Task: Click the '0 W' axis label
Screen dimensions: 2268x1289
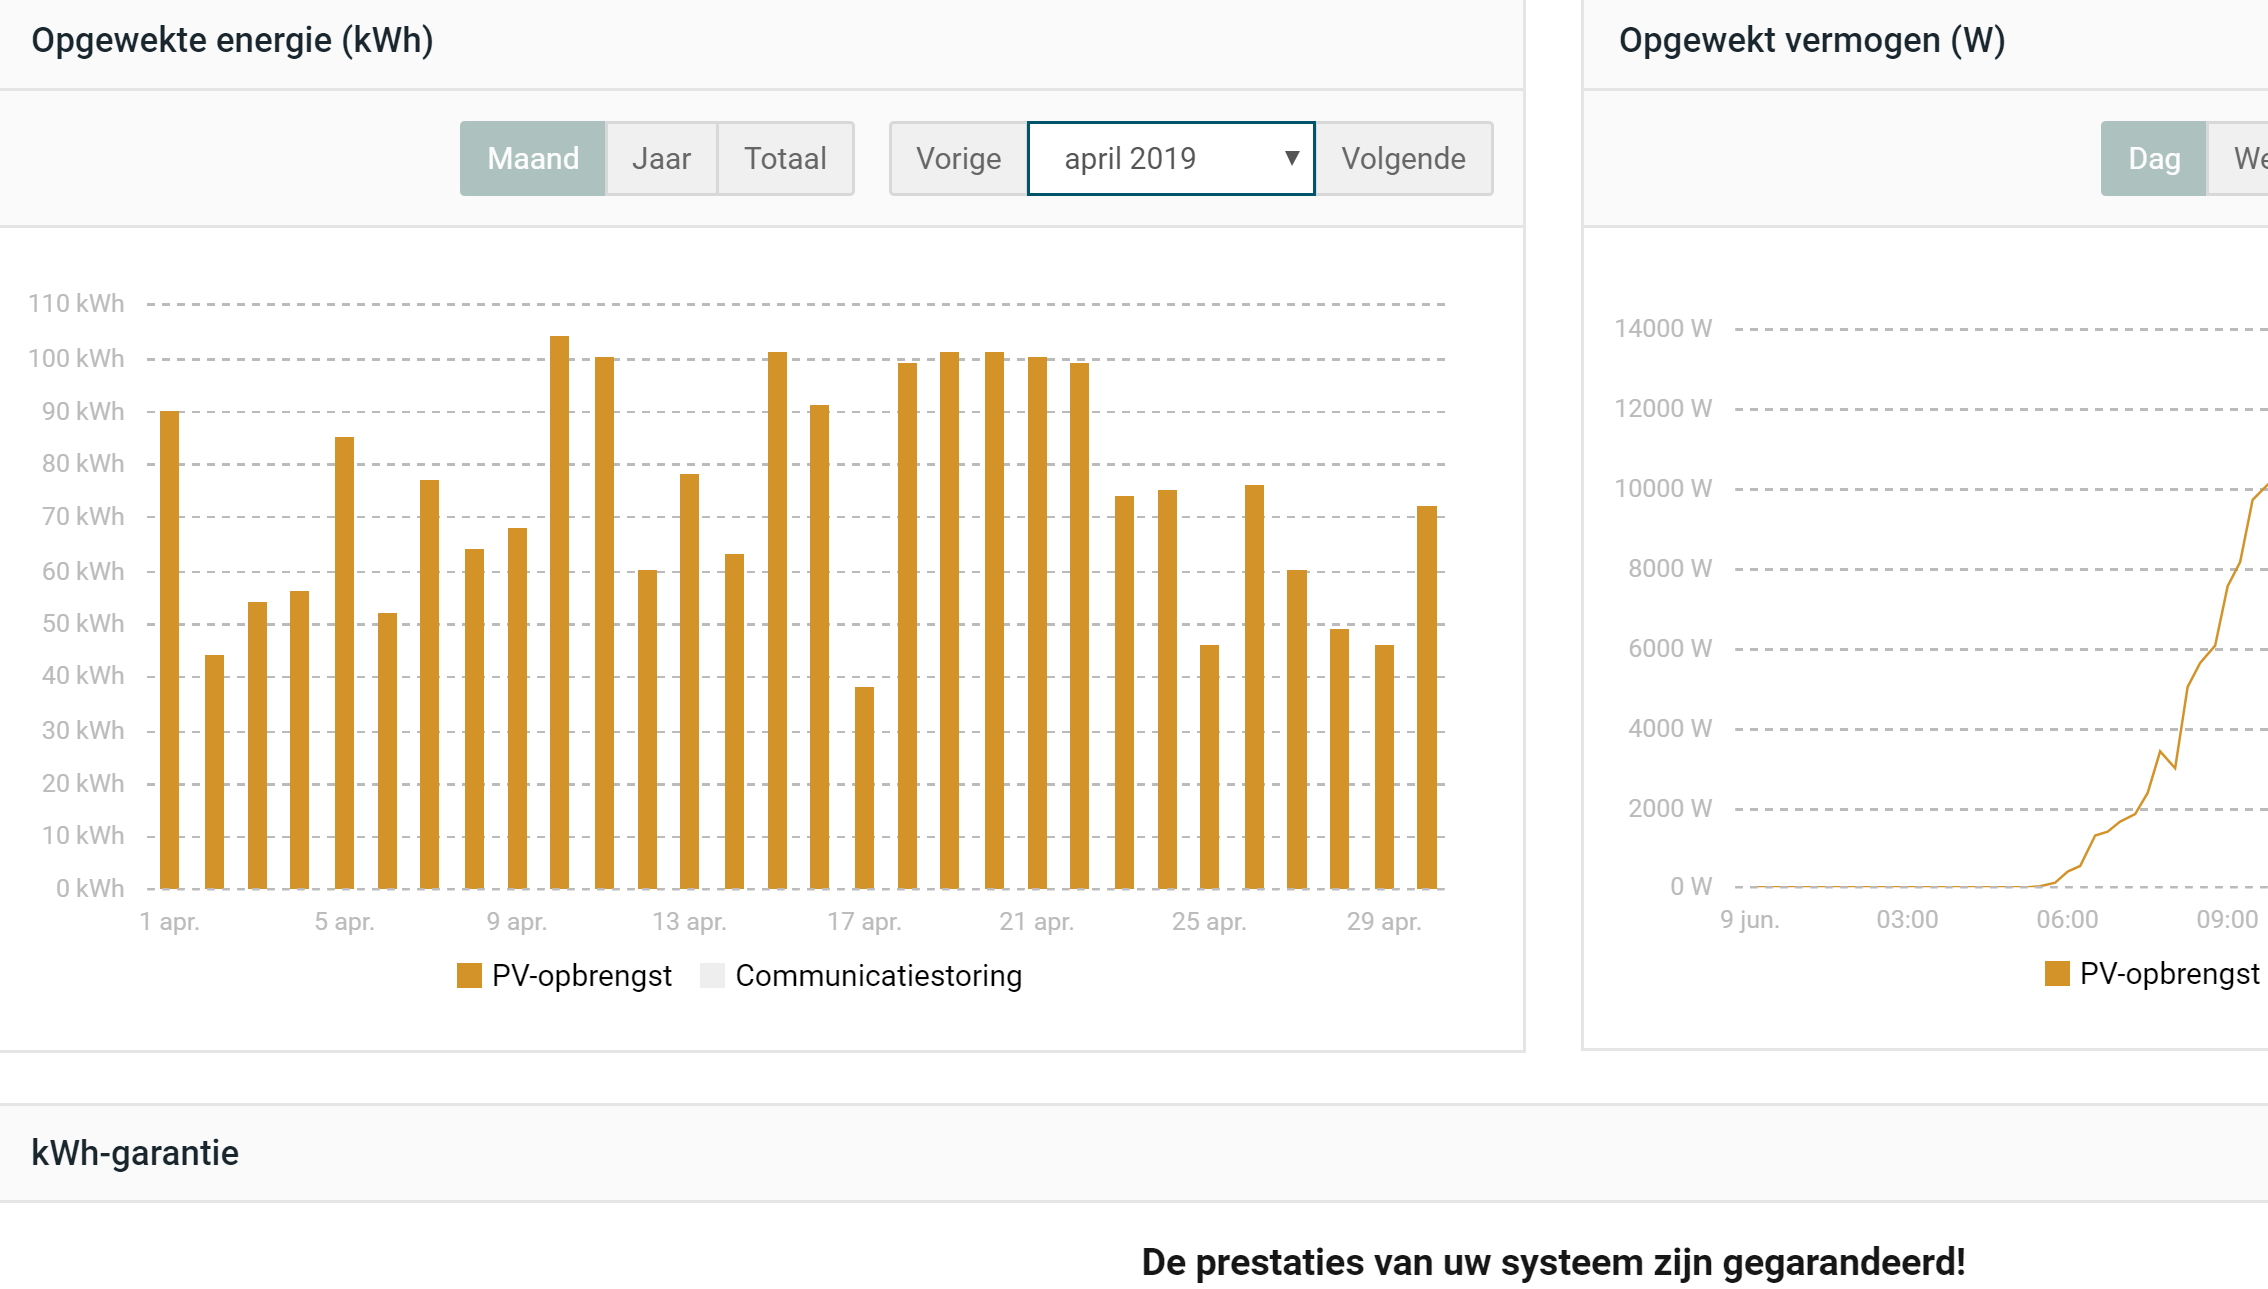Action: 1691,886
